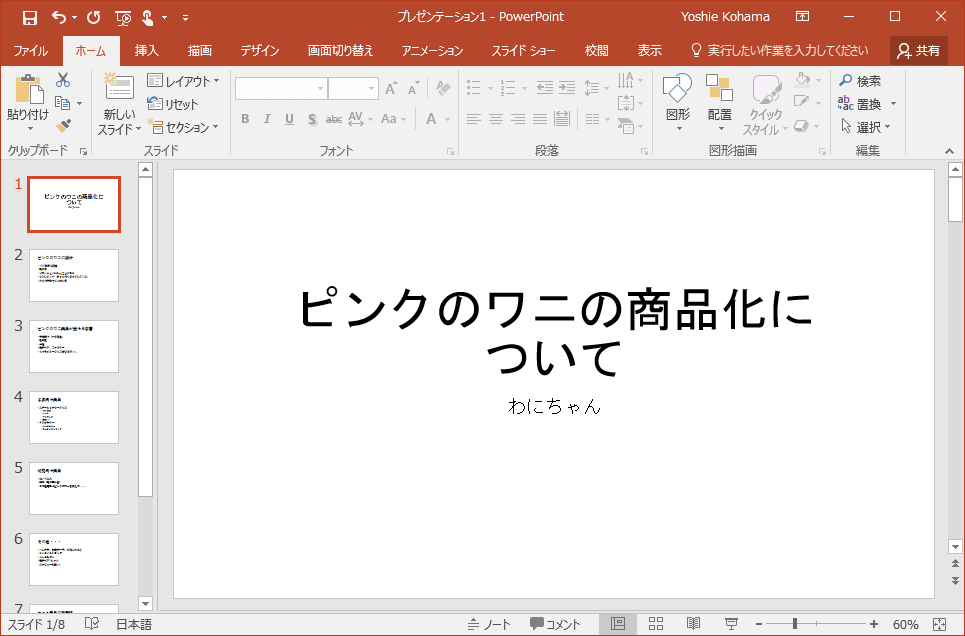Click the Format Painter brush icon
The width and height of the screenshot is (965, 636).
coord(63,125)
